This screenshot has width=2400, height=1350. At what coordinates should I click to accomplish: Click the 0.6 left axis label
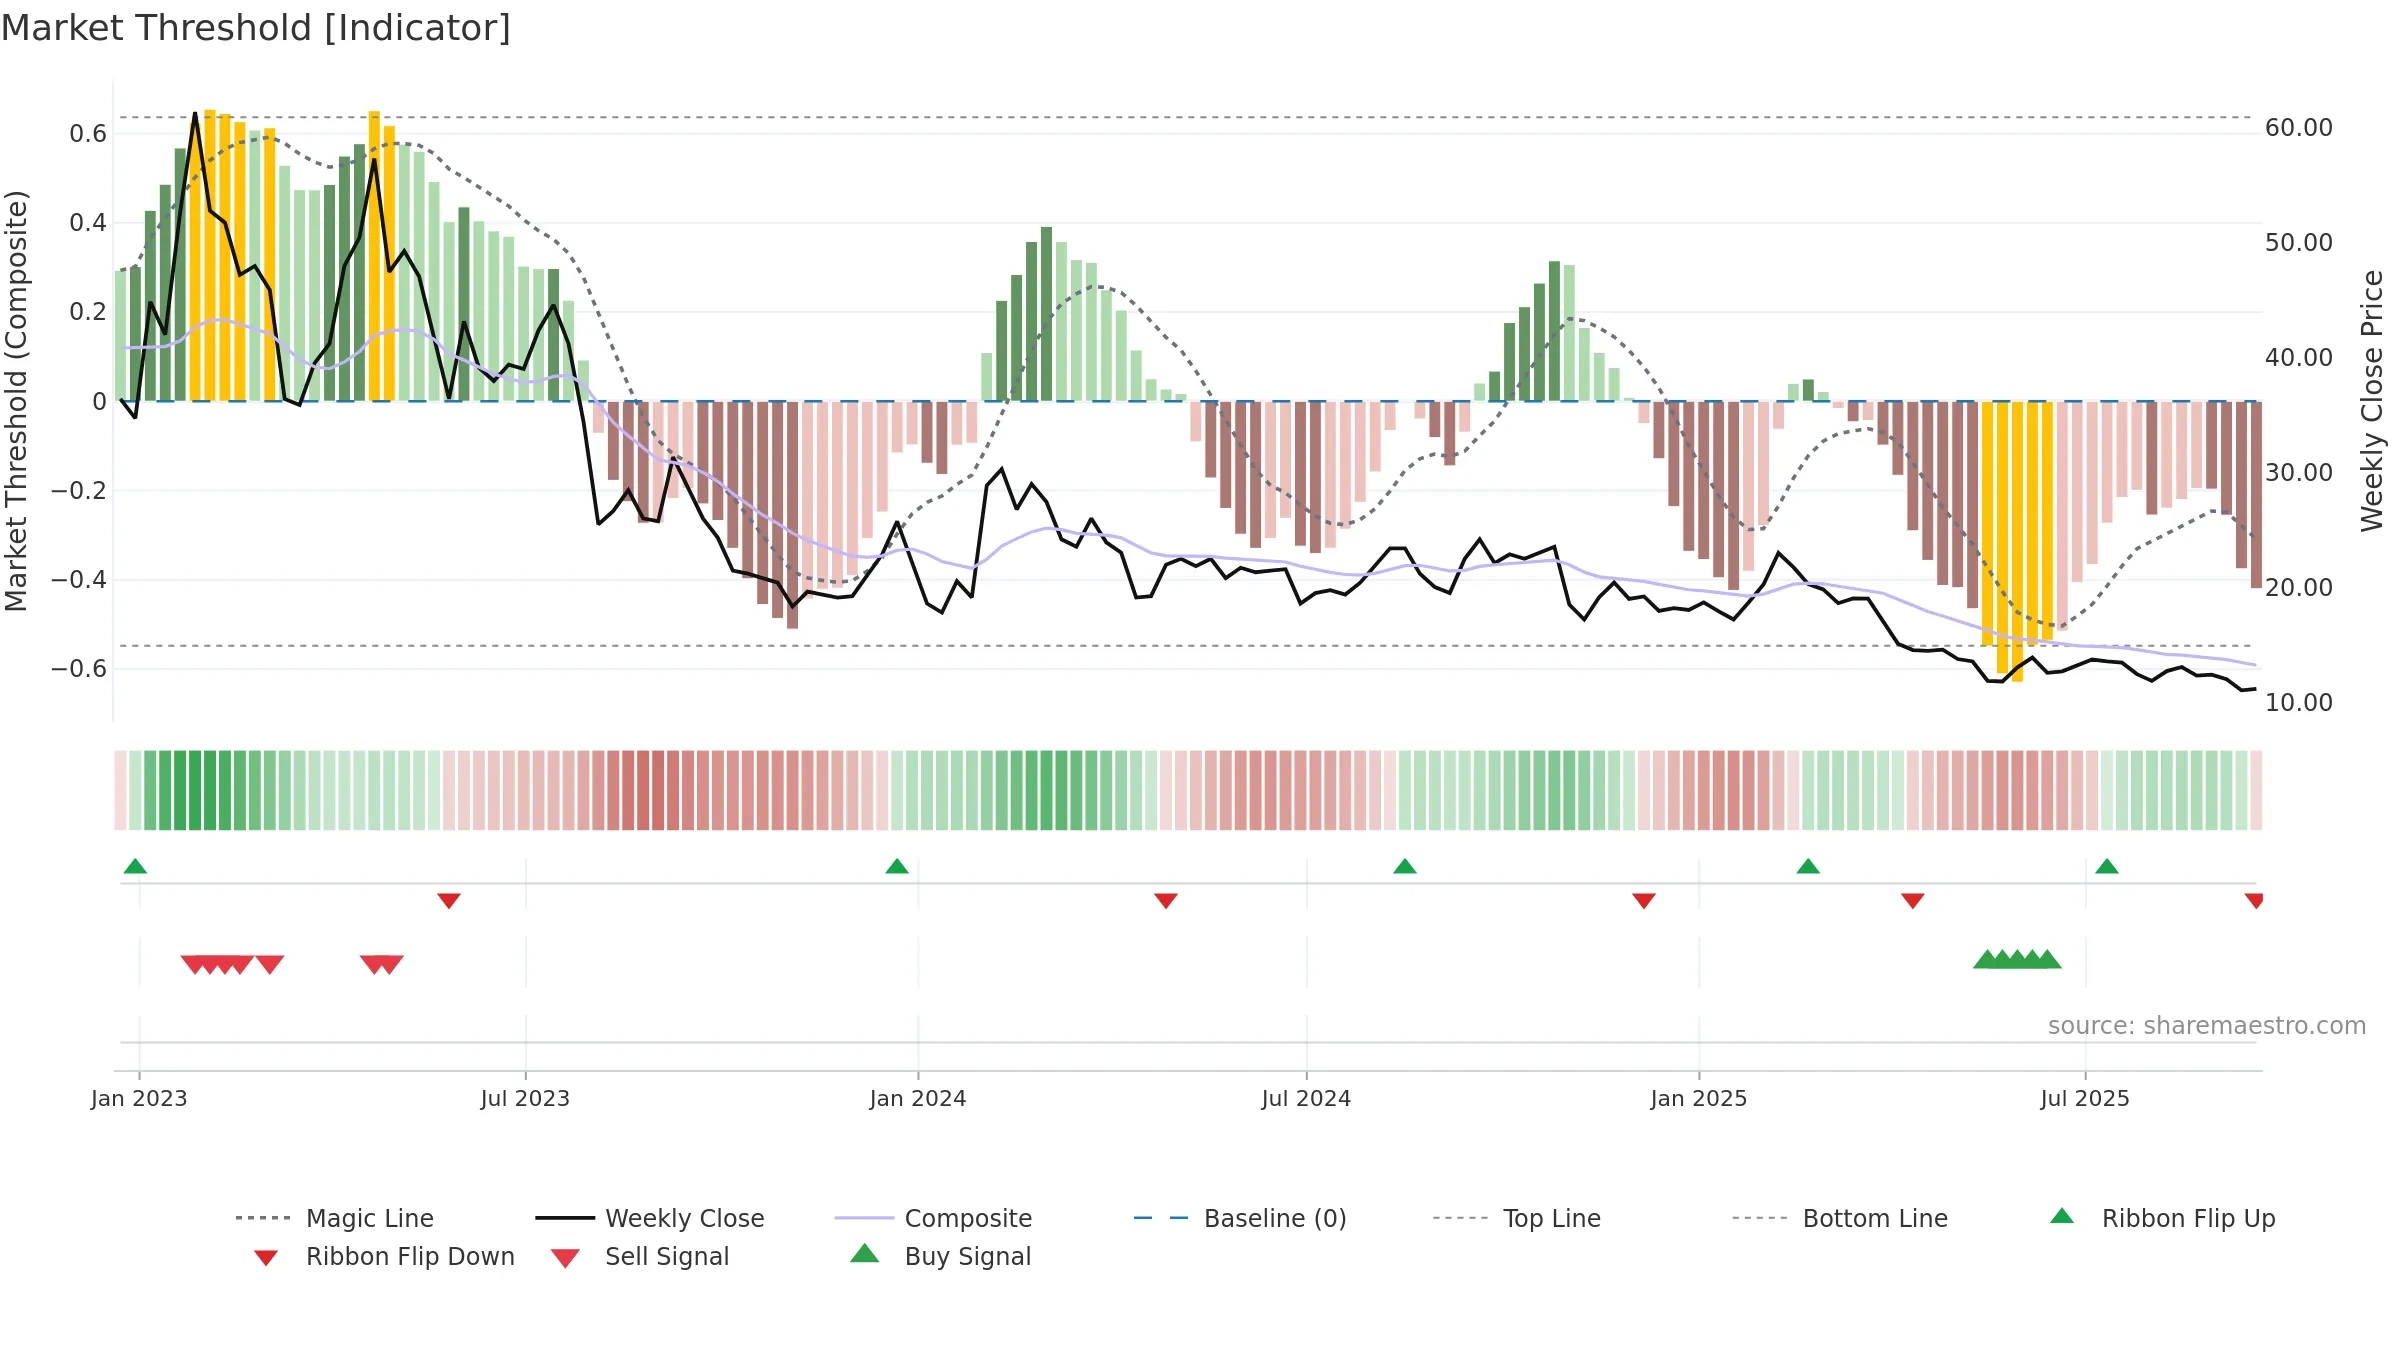(88, 134)
